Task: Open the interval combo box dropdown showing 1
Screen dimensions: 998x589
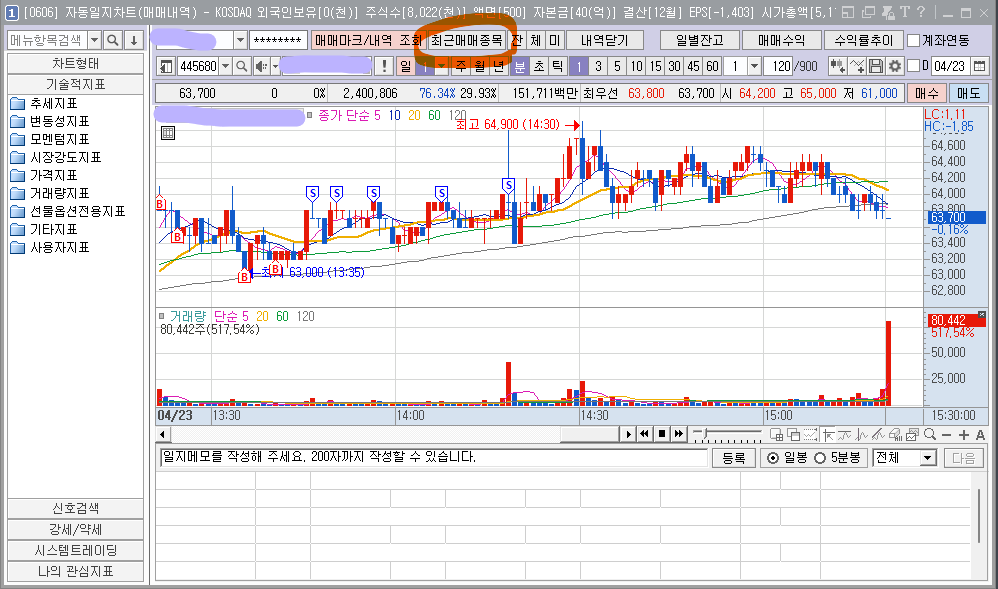Action: point(754,66)
